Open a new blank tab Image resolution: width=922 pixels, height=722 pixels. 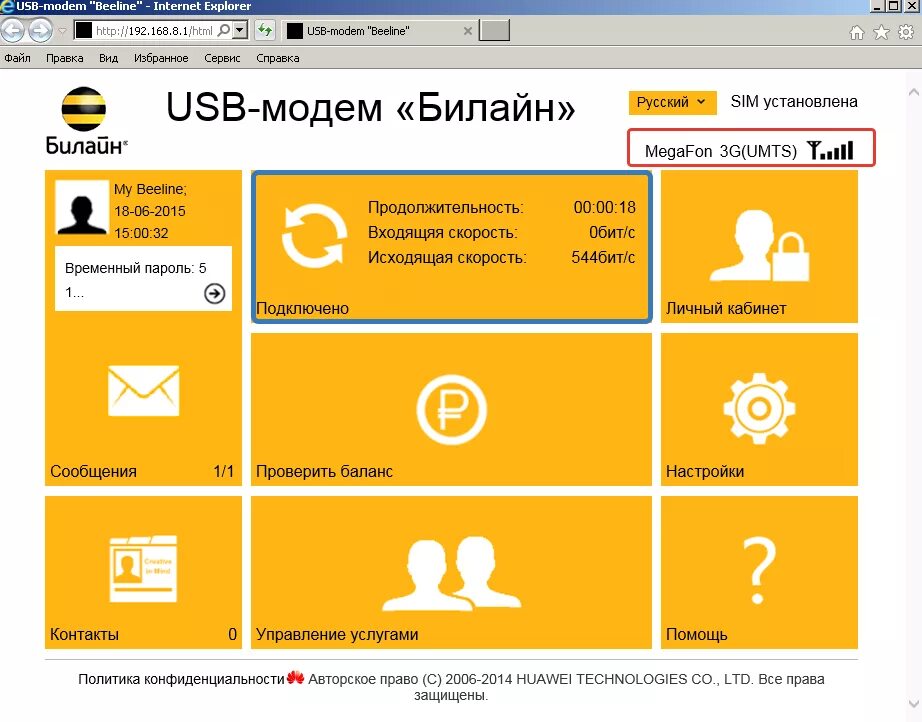pos(494,31)
